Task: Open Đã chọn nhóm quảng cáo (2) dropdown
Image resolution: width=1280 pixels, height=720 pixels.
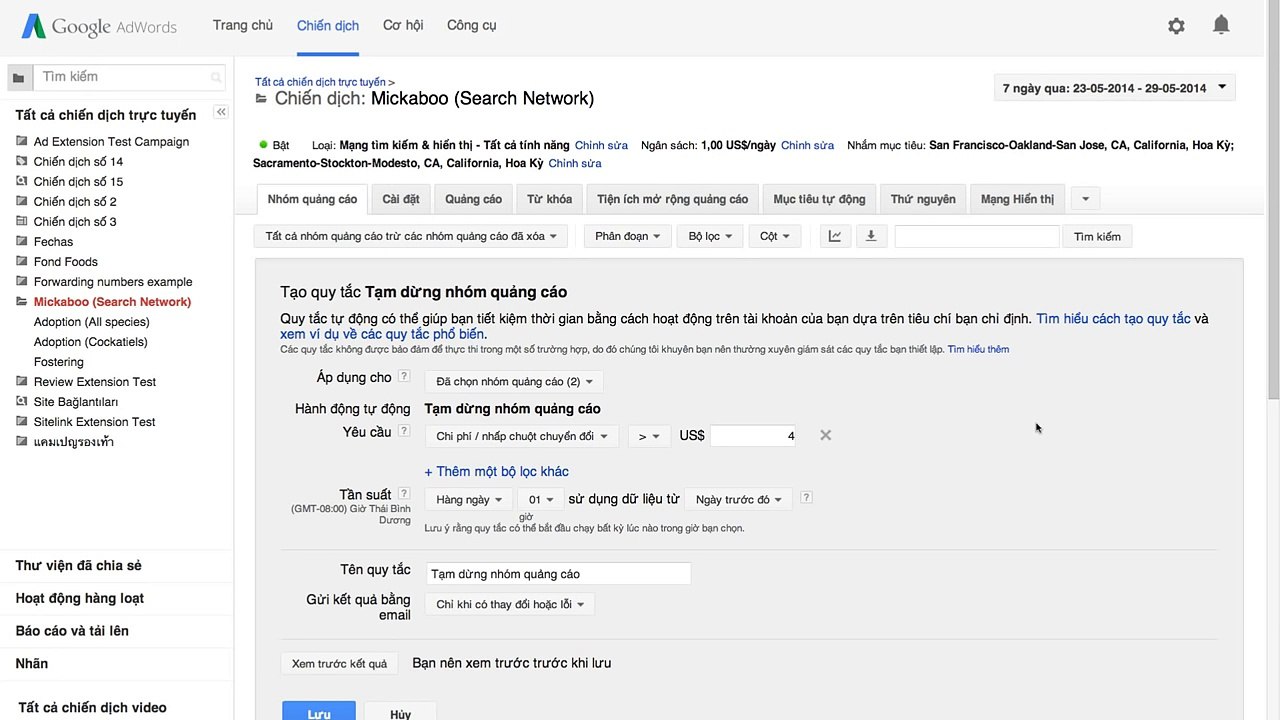Action: pos(514,381)
